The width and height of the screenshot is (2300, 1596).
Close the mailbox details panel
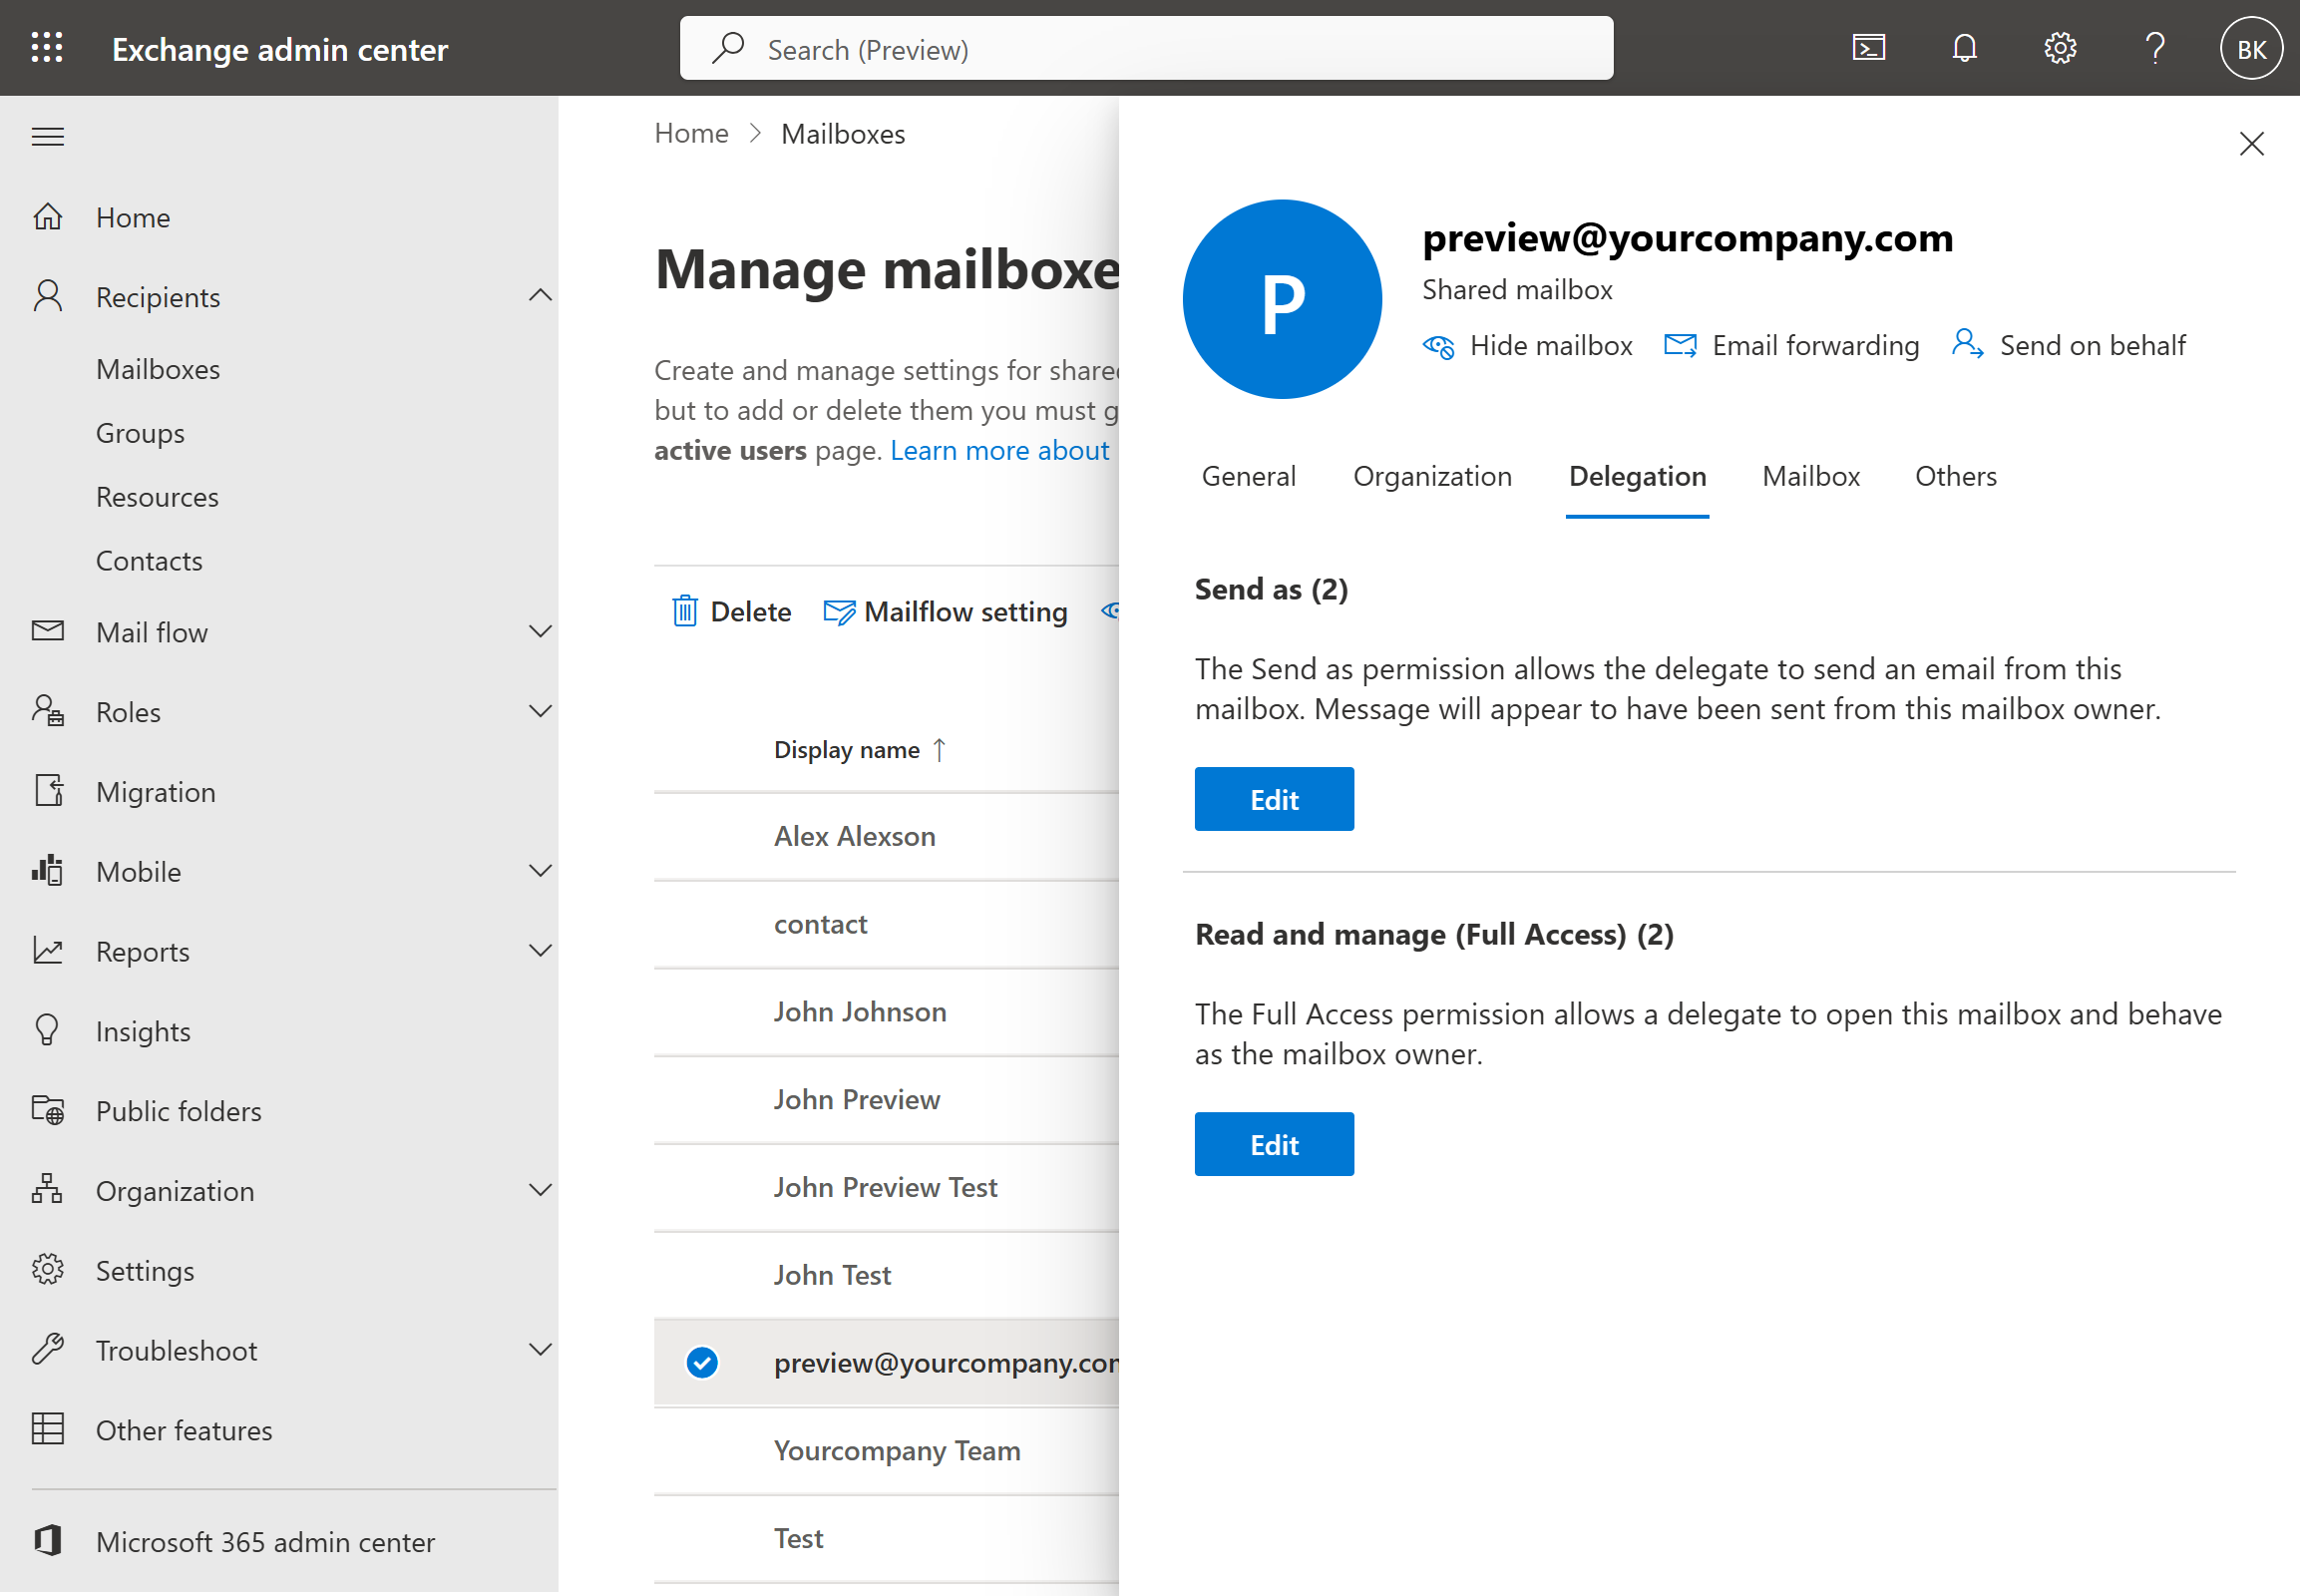2251,144
